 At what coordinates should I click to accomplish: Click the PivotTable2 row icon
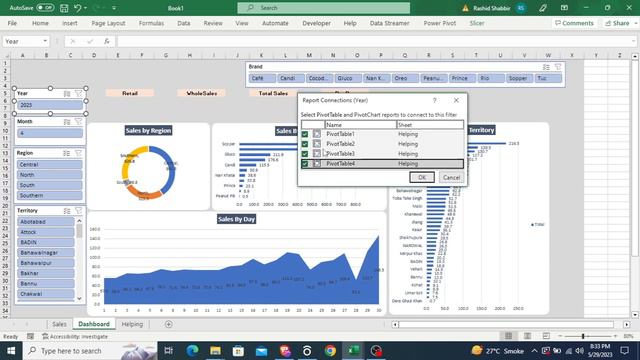317,144
